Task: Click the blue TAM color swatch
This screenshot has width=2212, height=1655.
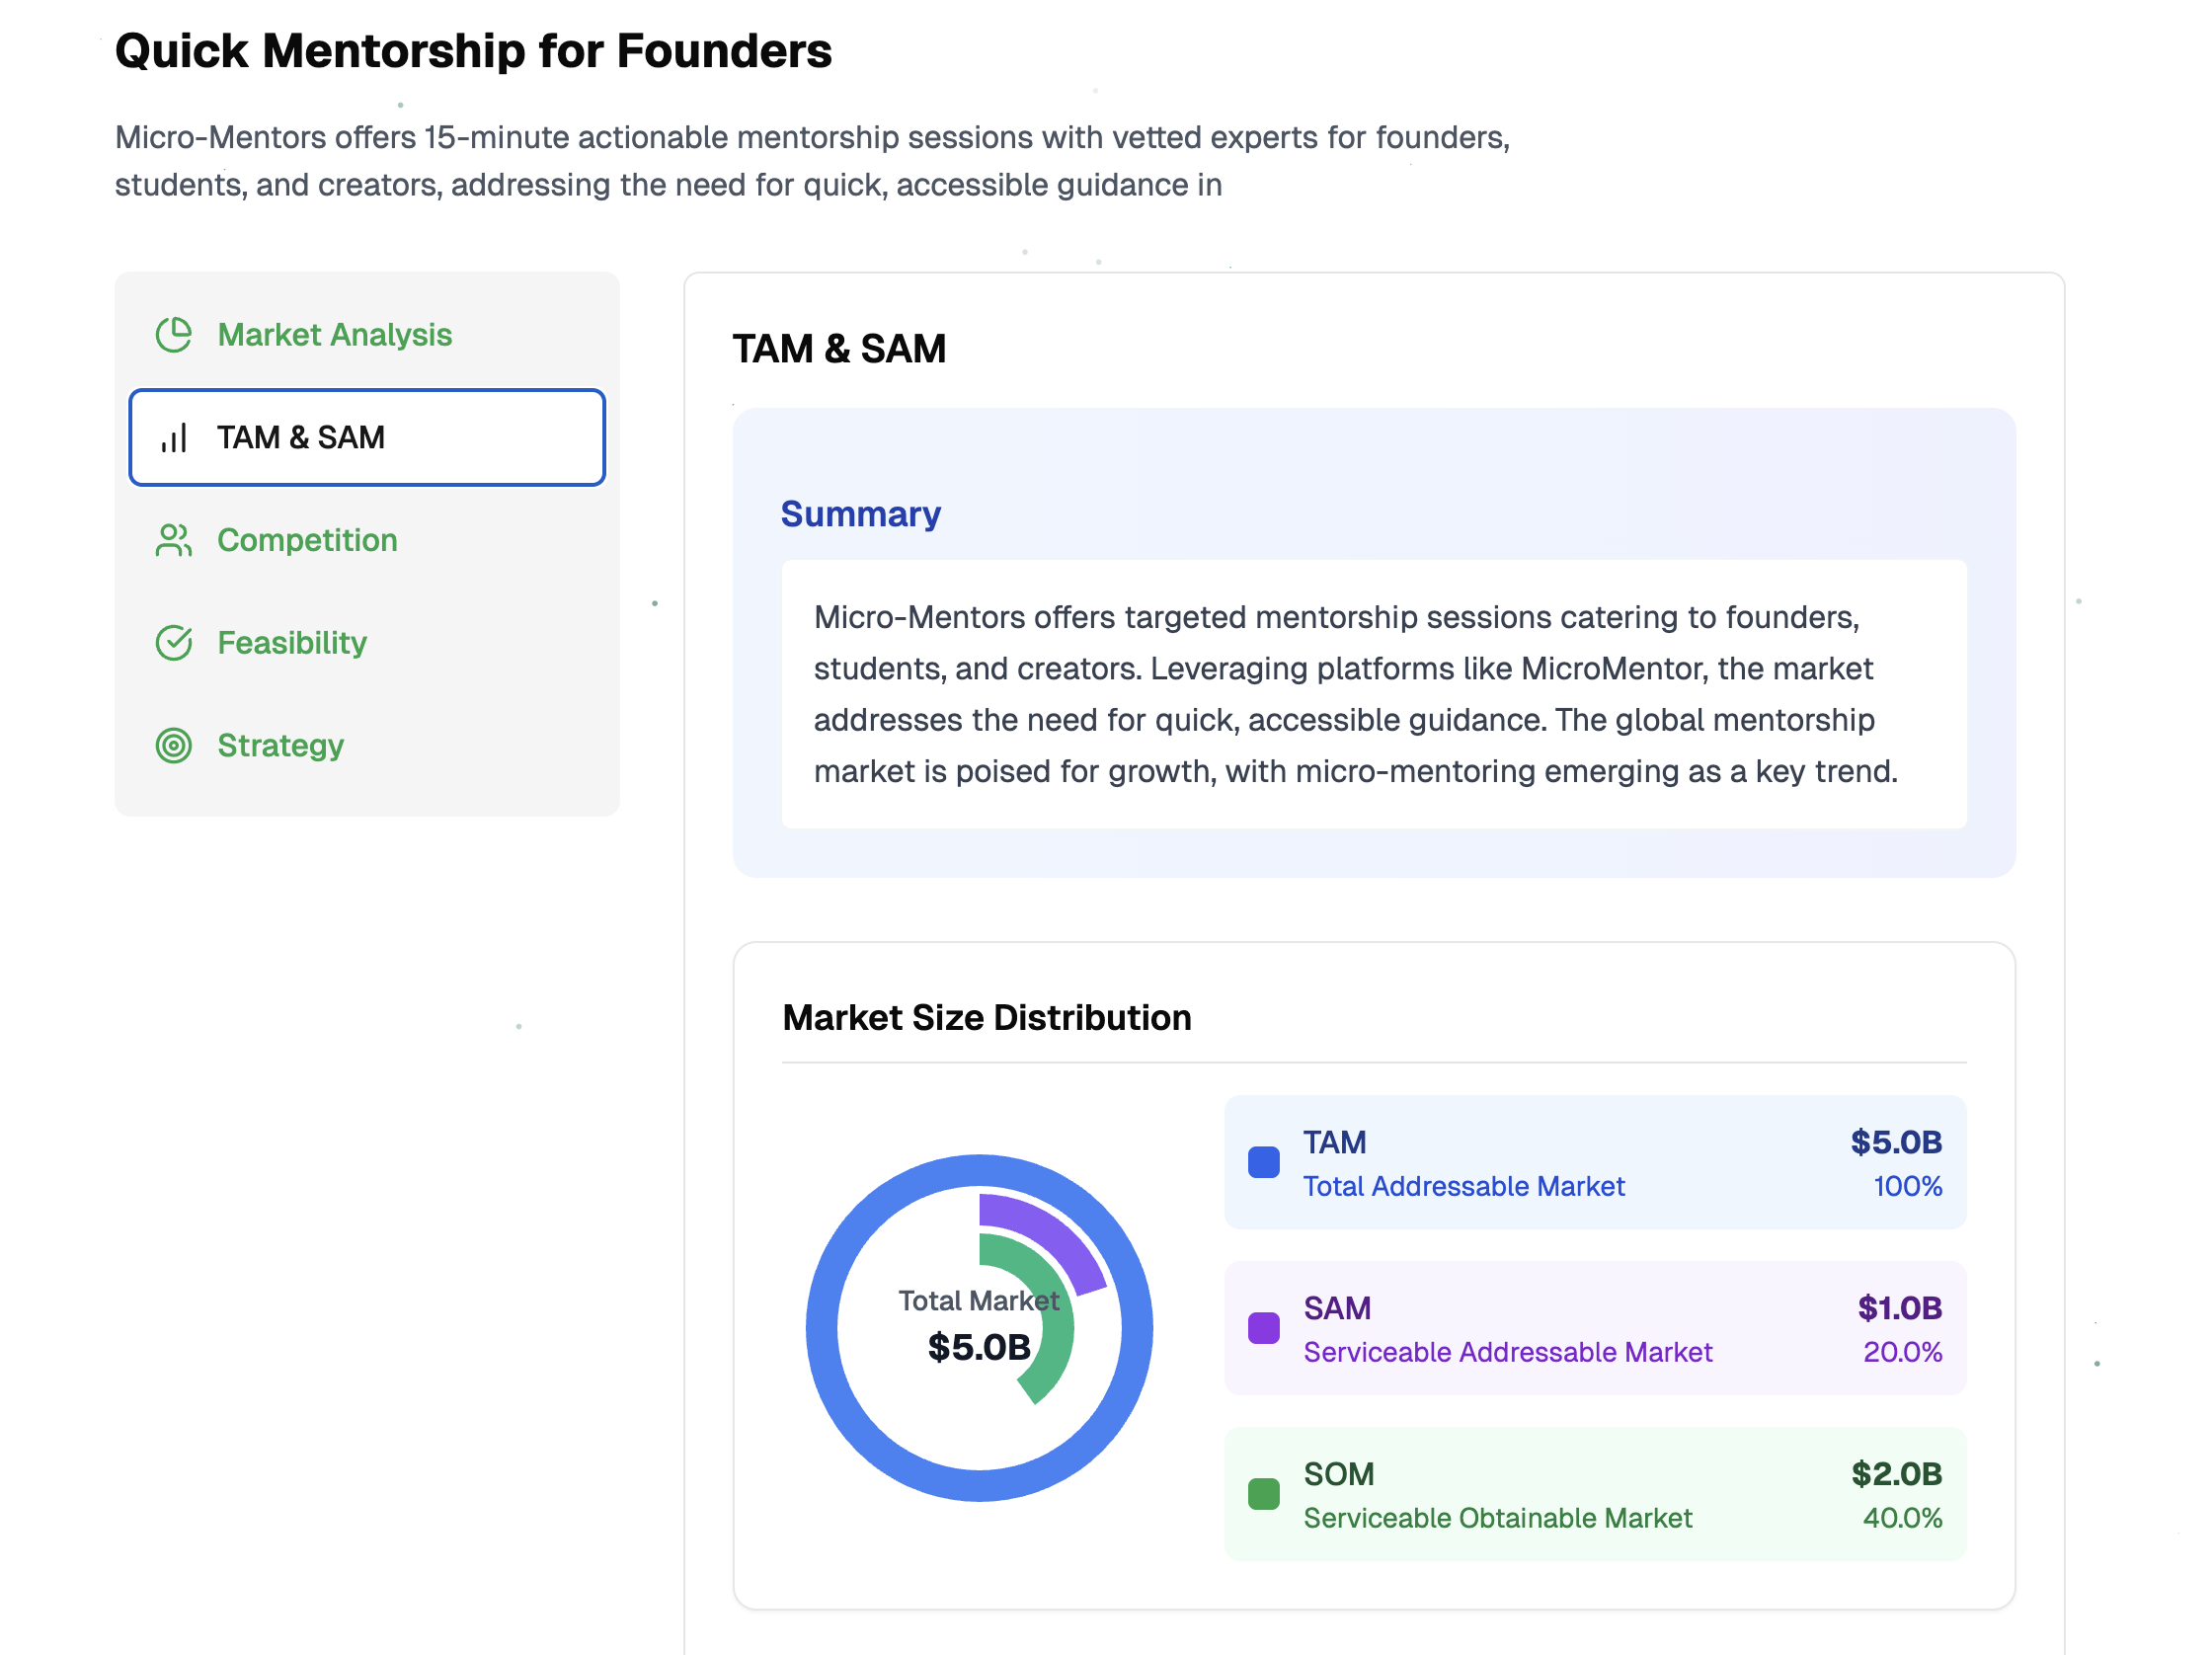Action: [x=1264, y=1162]
